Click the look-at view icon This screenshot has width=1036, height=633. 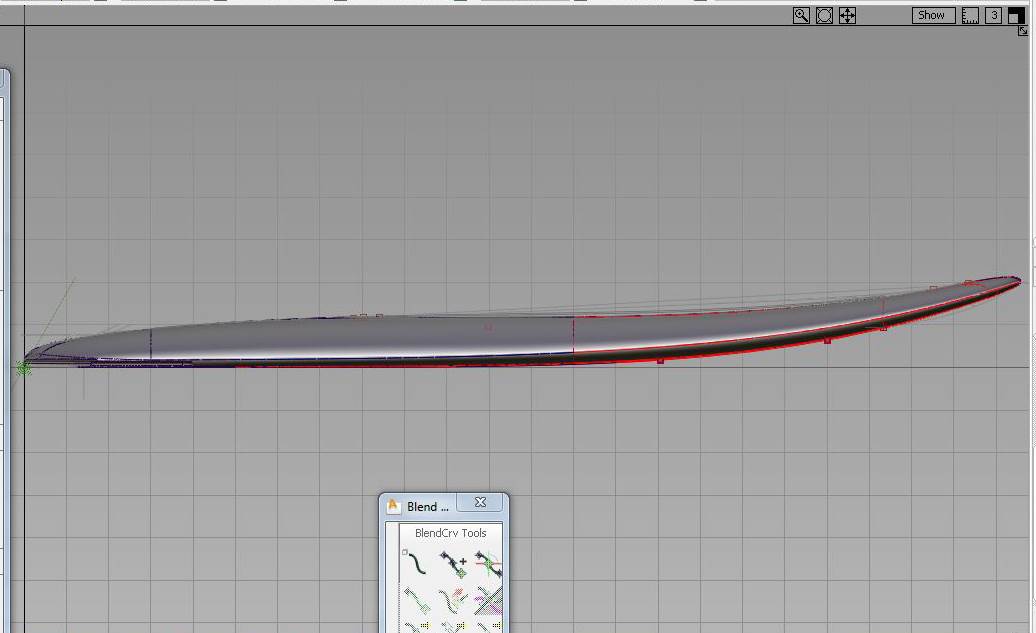click(x=824, y=15)
